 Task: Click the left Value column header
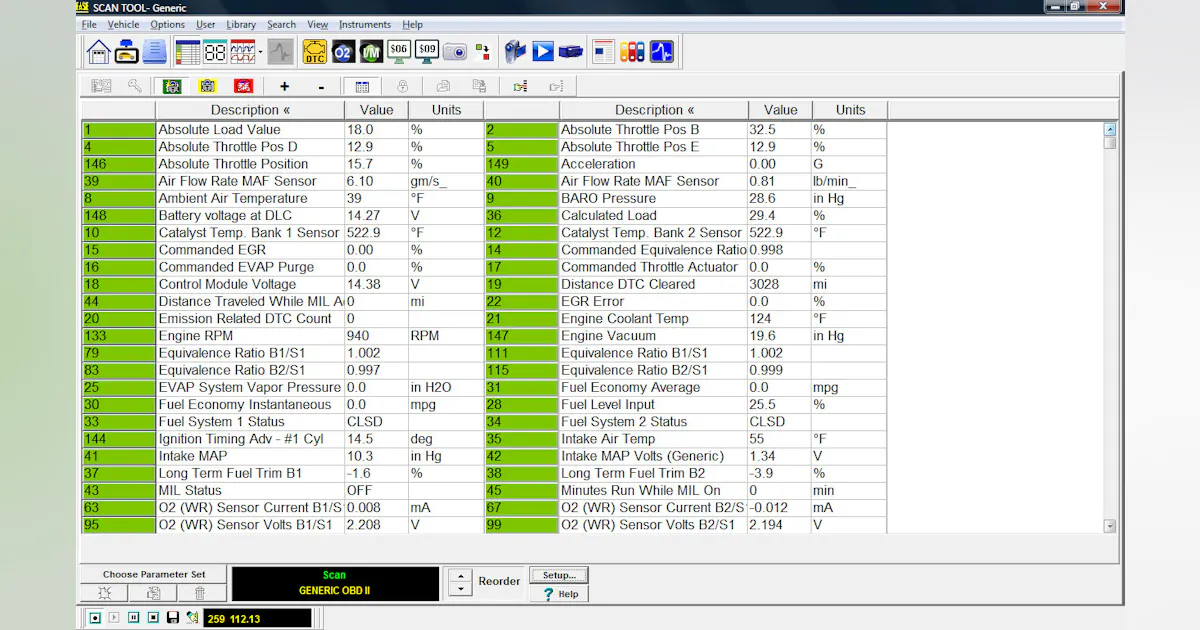pos(377,110)
